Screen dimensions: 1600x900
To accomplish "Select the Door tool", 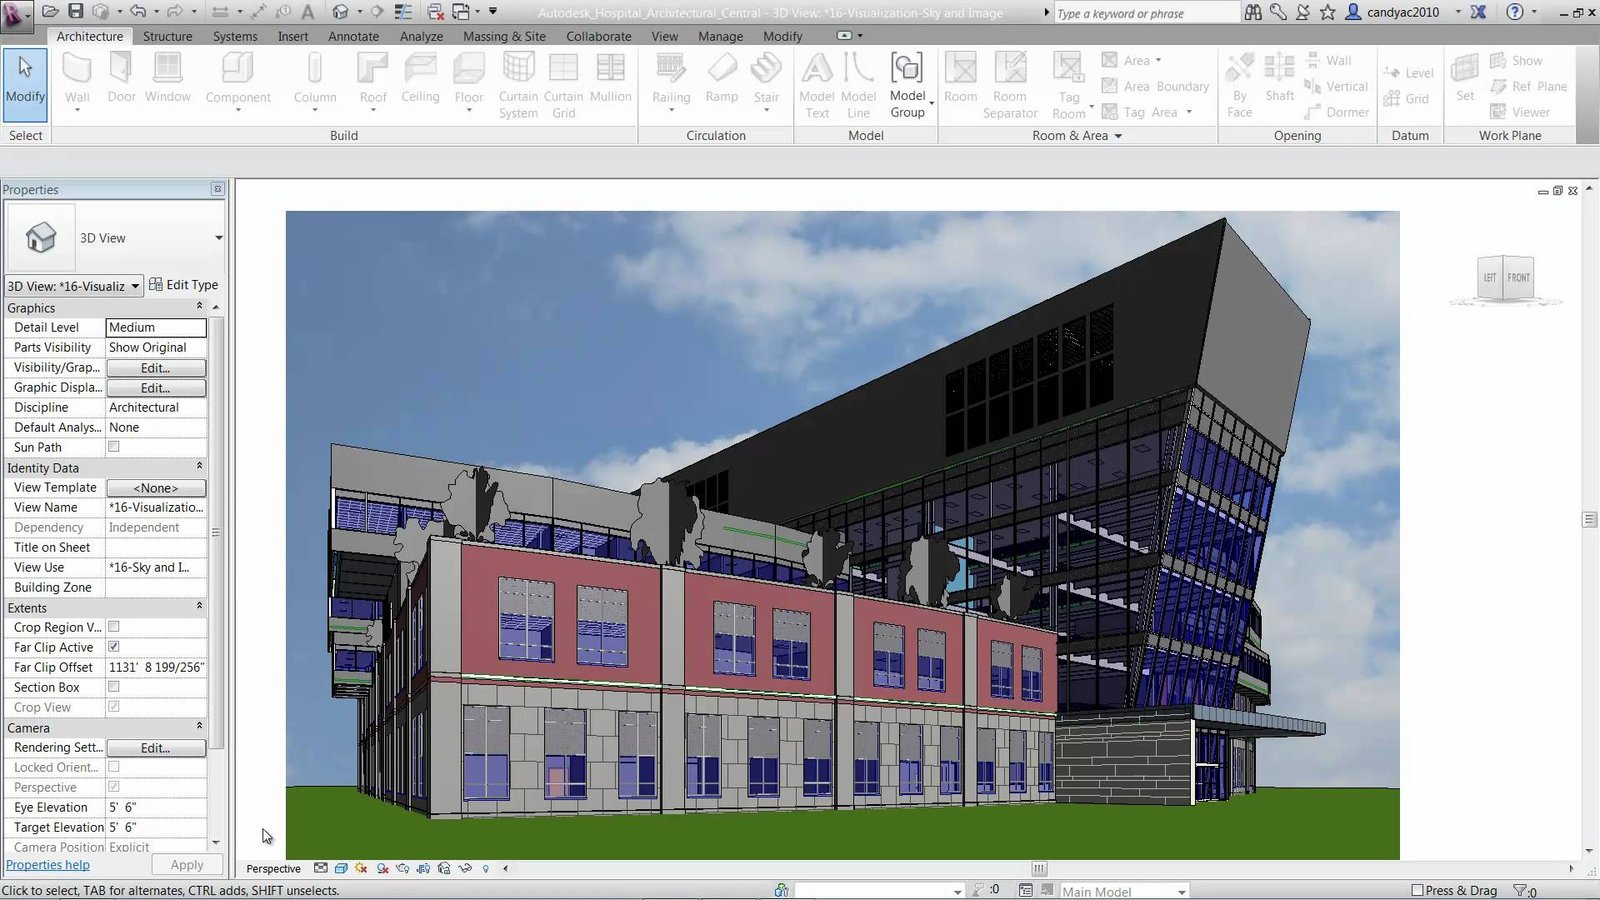I will [121, 78].
